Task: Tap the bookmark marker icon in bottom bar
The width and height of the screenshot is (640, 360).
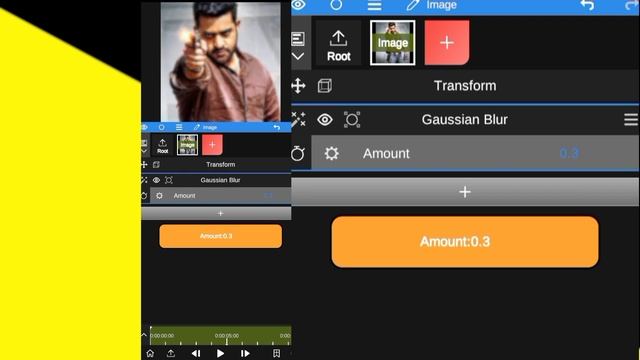Action: (277, 353)
